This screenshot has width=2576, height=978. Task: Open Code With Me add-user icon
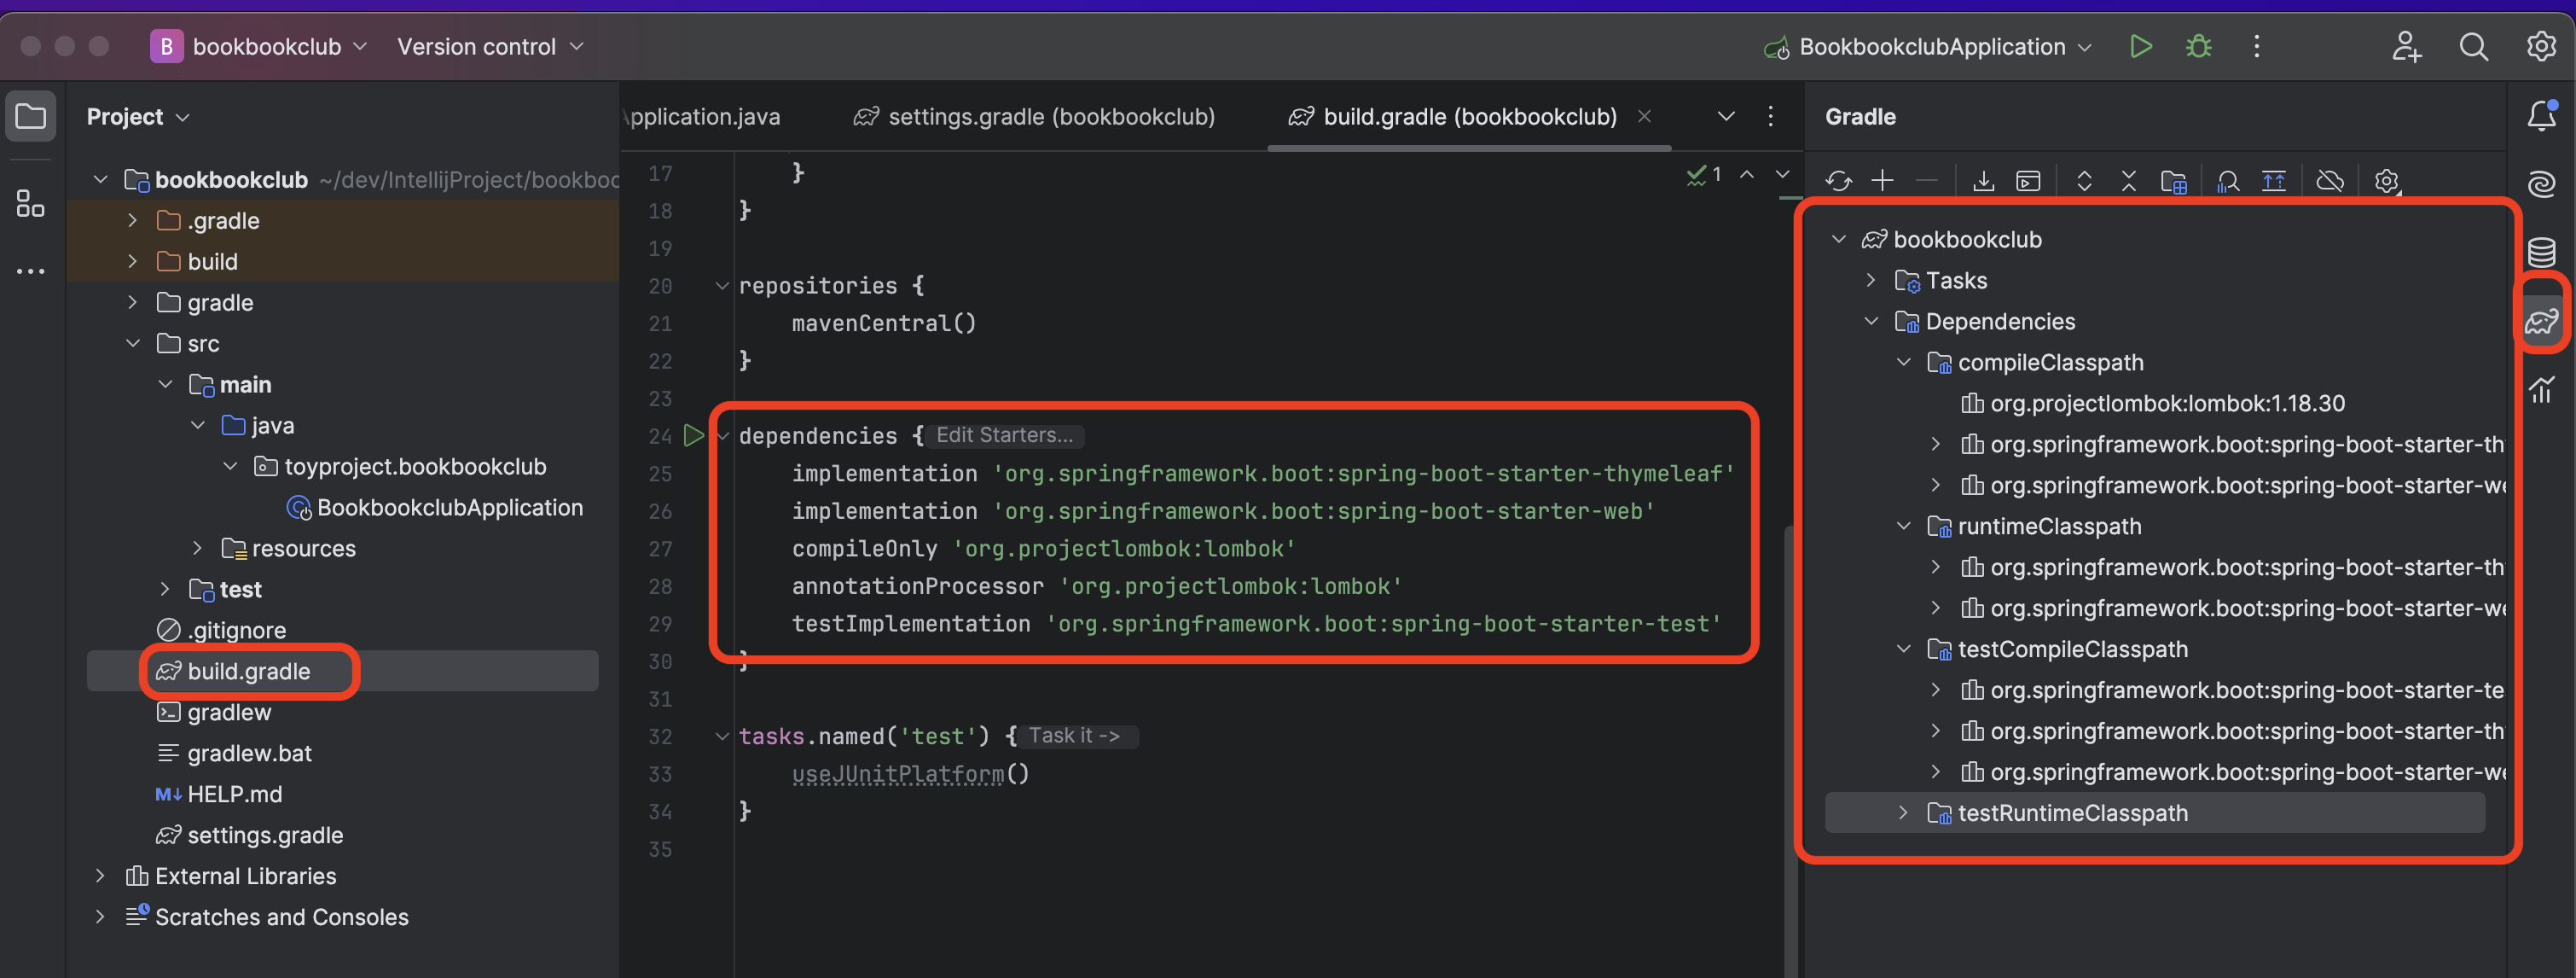[2406, 47]
